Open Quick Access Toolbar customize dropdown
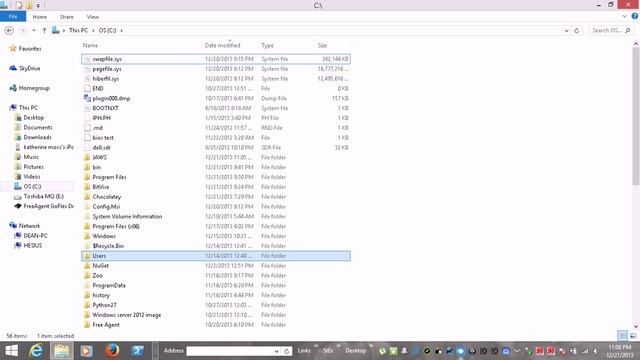The width and height of the screenshot is (640, 360). tap(38, 5)
